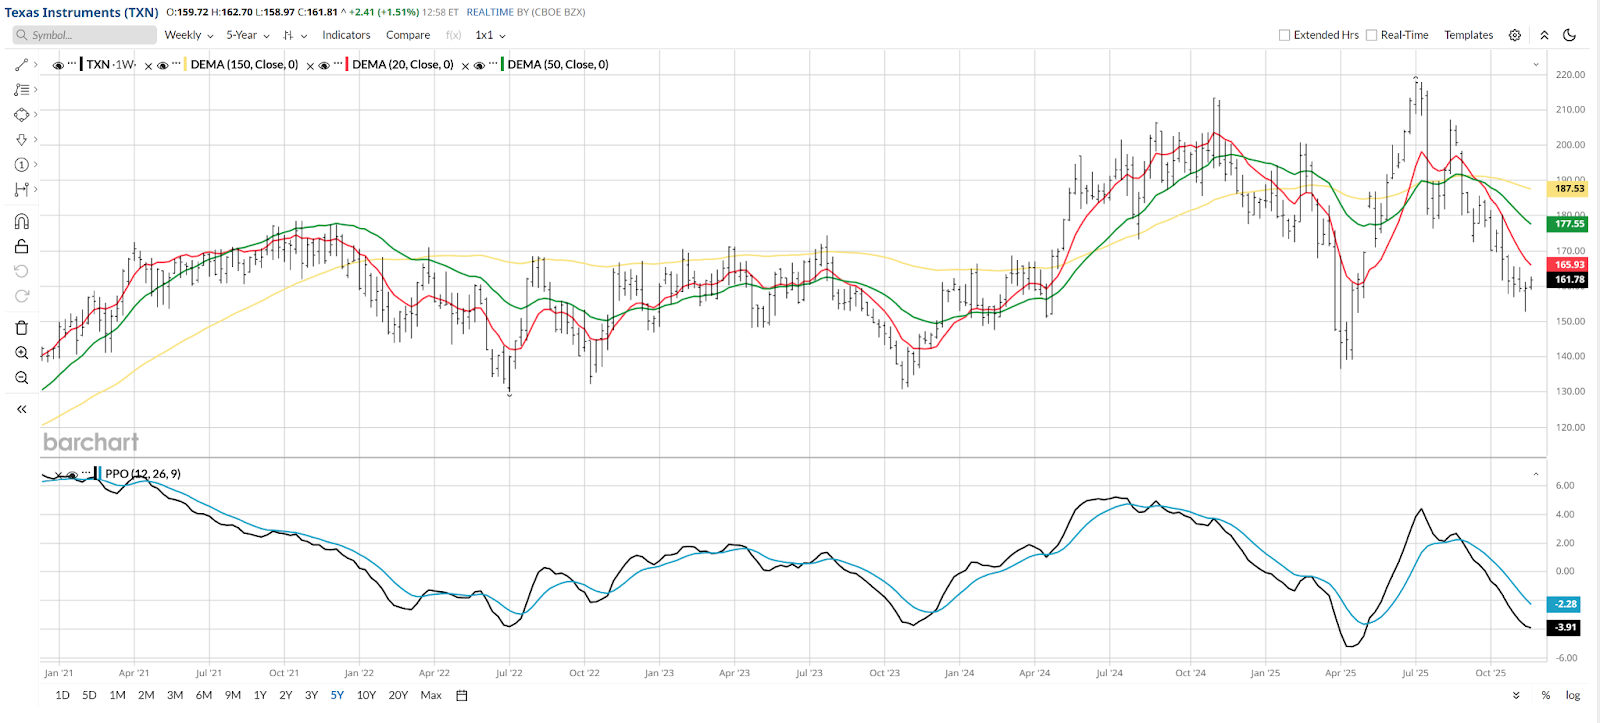The width and height of the screenshot is (1600, 723).
Task: Select the 1M time range
Action: click(x=117, y=695)
